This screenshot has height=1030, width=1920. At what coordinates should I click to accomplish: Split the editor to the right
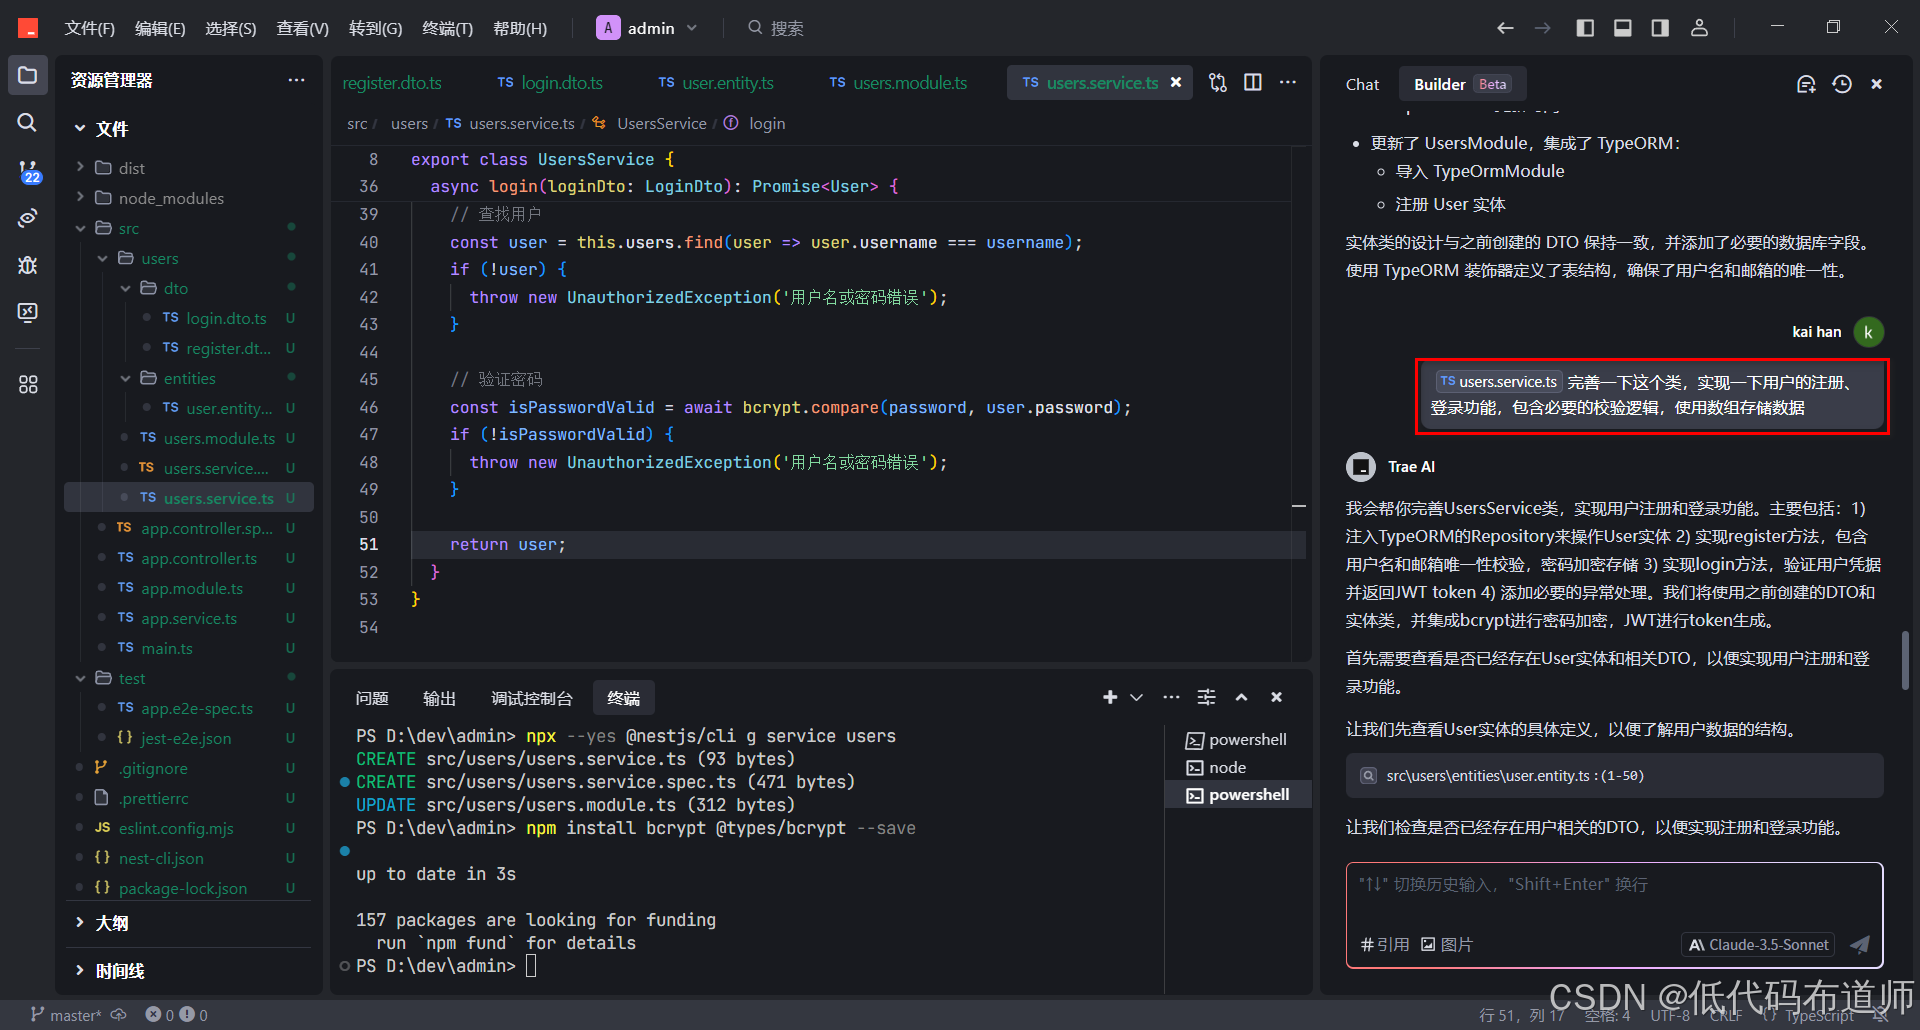click(1253, 83)
